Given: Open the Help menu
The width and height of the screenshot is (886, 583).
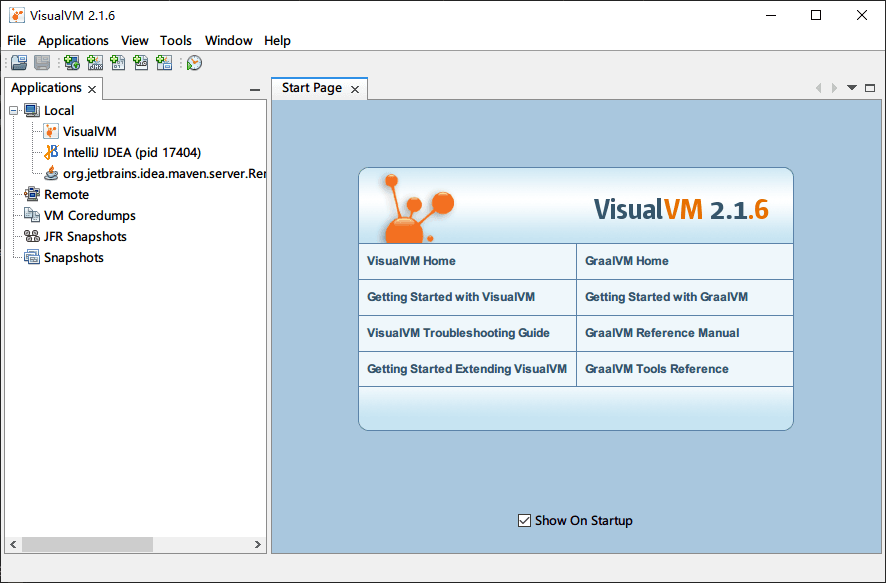Looking at the screenshot, I should tap(277, 41).
